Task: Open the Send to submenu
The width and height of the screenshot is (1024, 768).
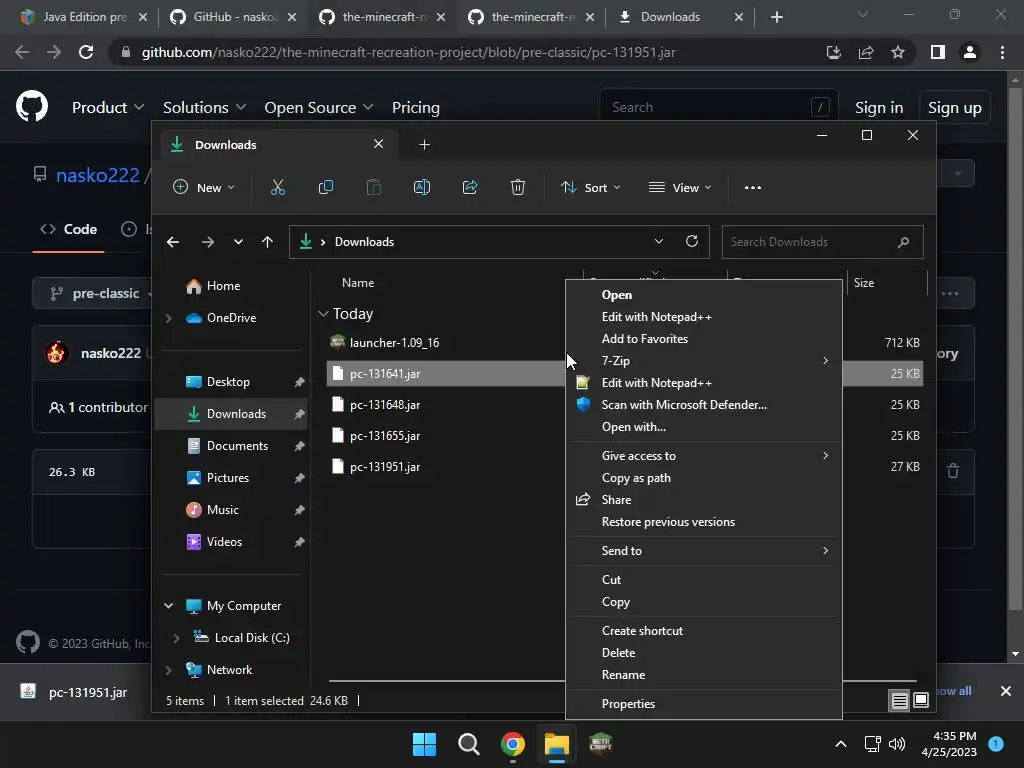Action: pyautogui.click(x=703, y=551)
